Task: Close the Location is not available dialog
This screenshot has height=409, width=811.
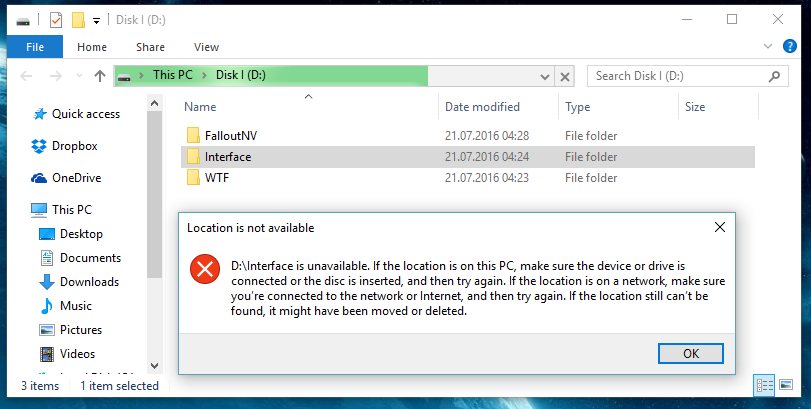Action: (x=719, y=227)
